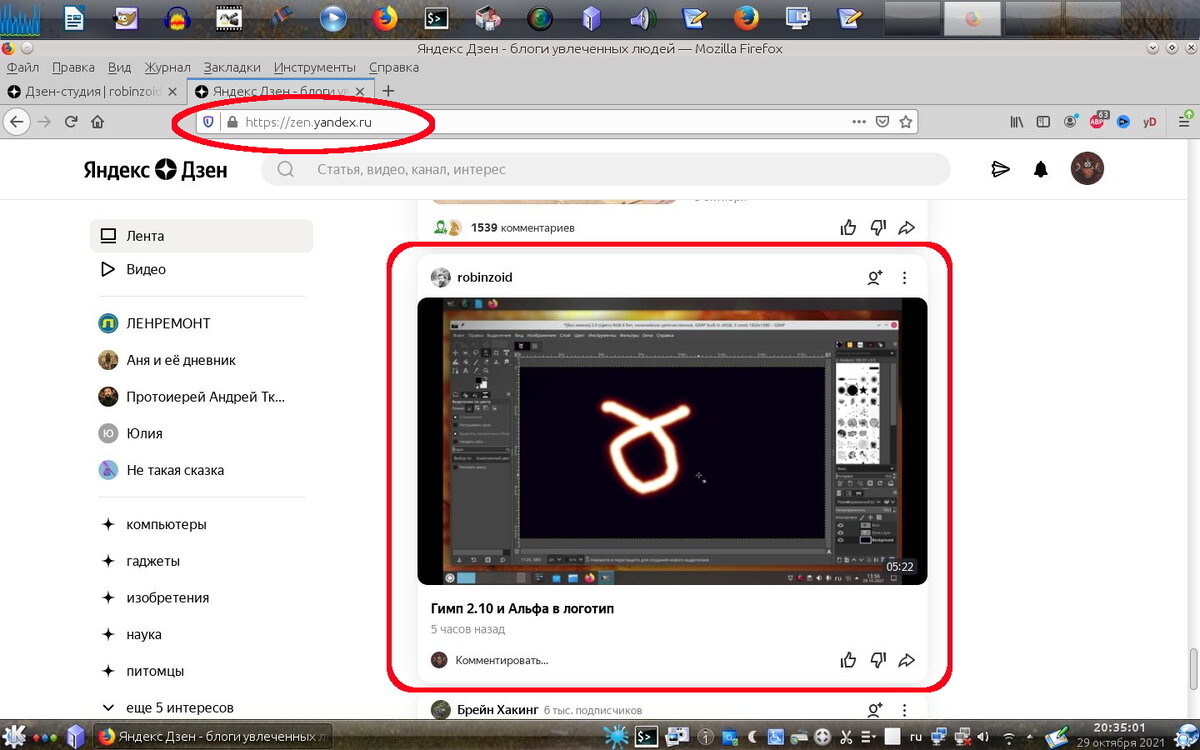Open the Adblock Plus extension
The image size is (1200, 750).
tap(1097, 121)
